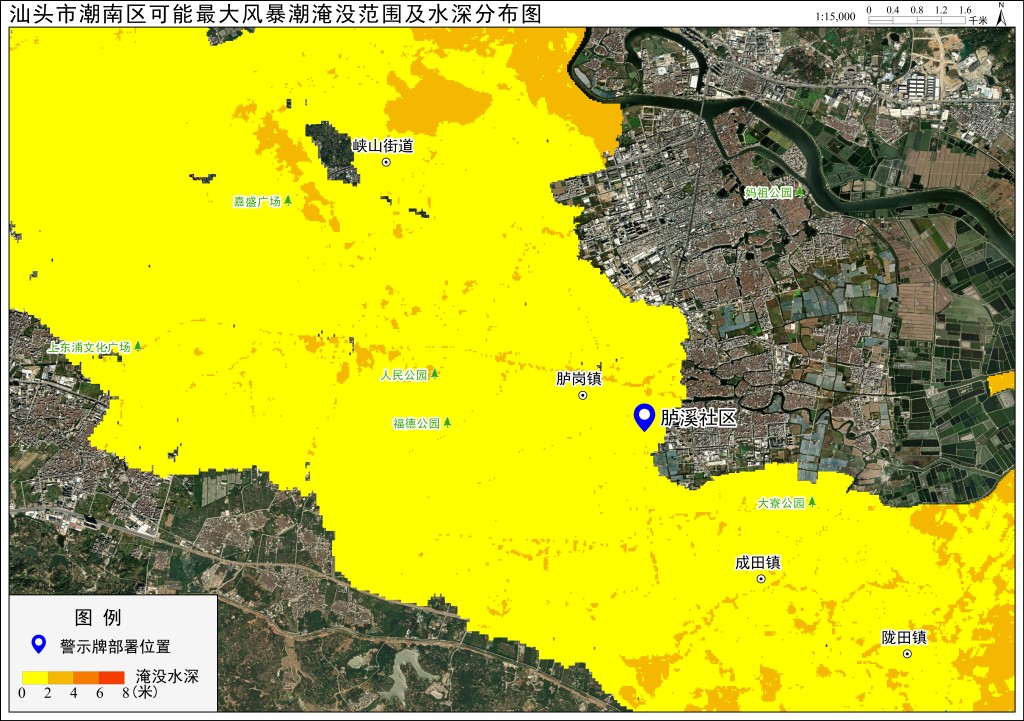Click the map title starting with 汕头市潮南区
This screenshot has width=1024, height=721.
[276, 14]
